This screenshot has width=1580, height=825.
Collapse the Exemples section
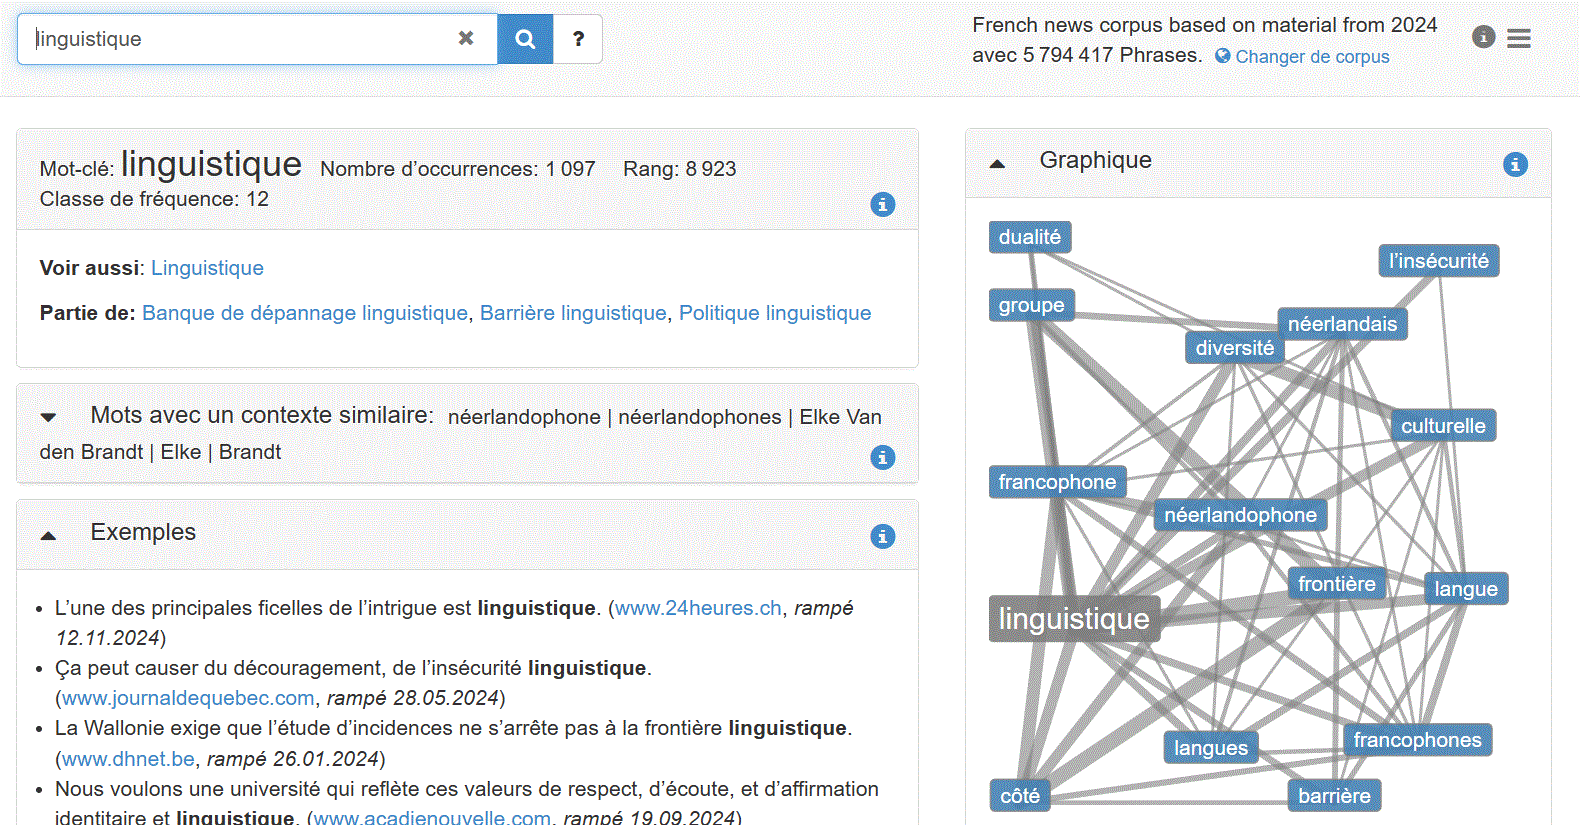point(48,535)
